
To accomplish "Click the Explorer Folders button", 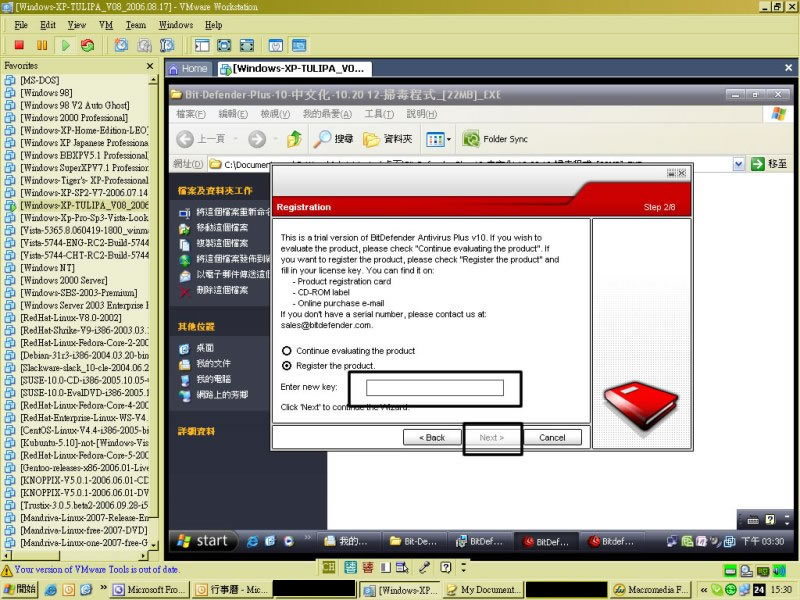I will coord(388,138).
